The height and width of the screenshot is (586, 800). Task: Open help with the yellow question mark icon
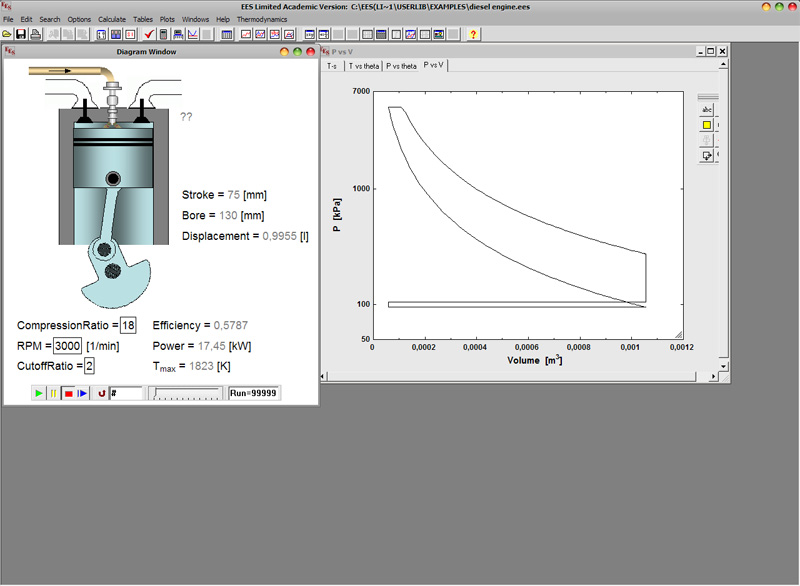click(x=473, y=34)
